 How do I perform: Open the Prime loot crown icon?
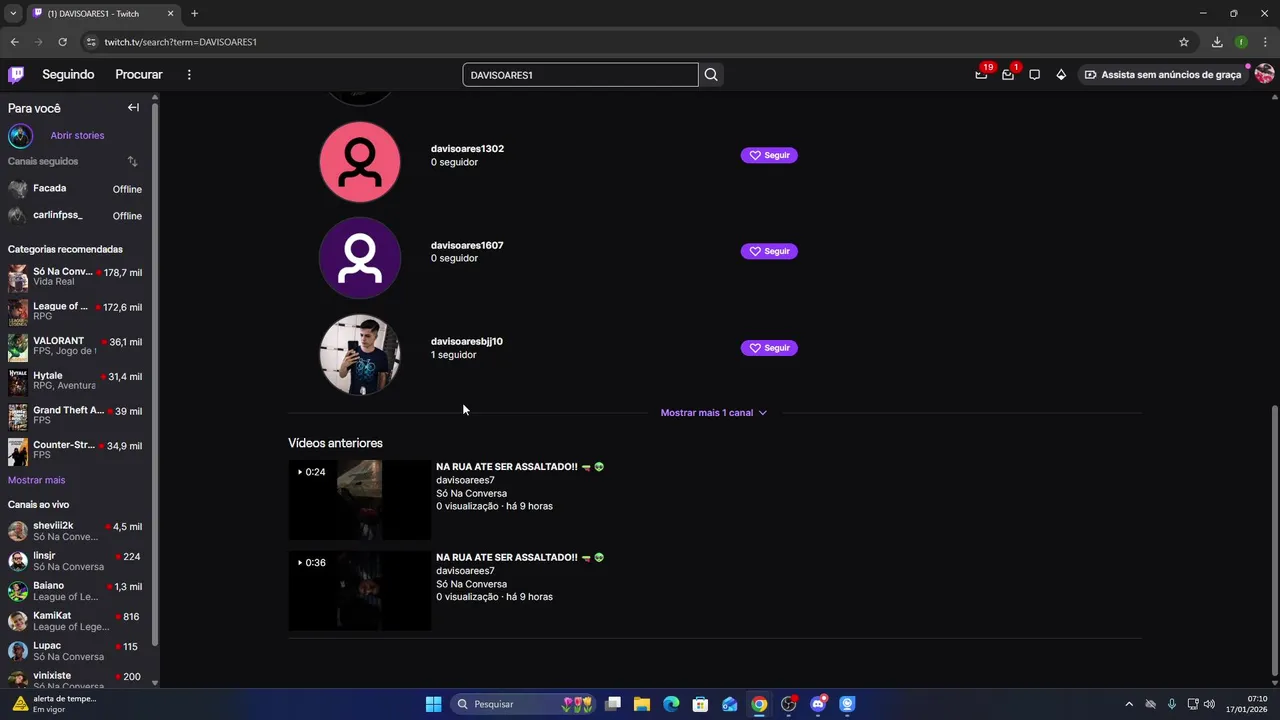pyautogui.click(x=981, y=75)
